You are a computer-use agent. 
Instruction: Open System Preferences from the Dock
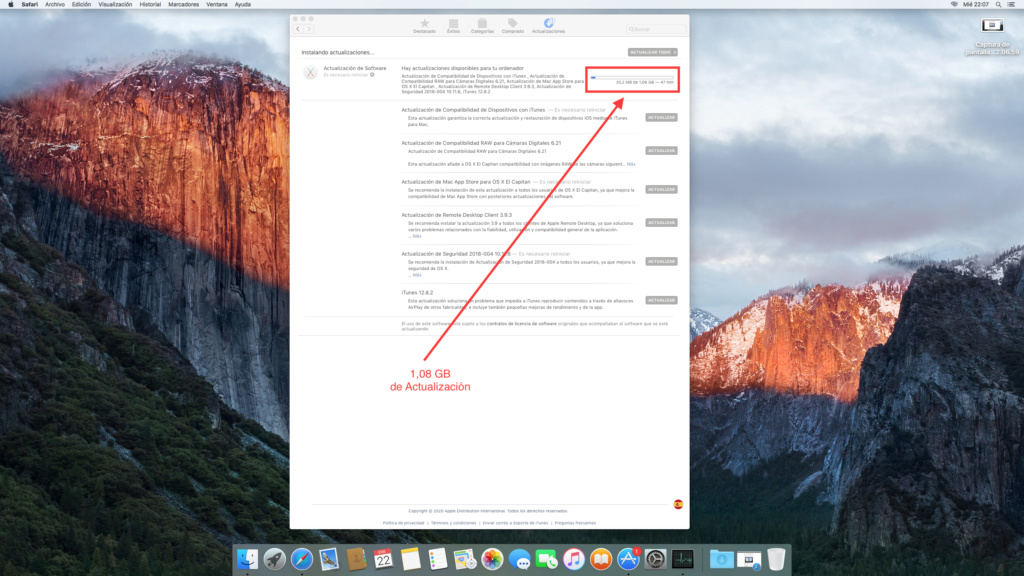655,559
